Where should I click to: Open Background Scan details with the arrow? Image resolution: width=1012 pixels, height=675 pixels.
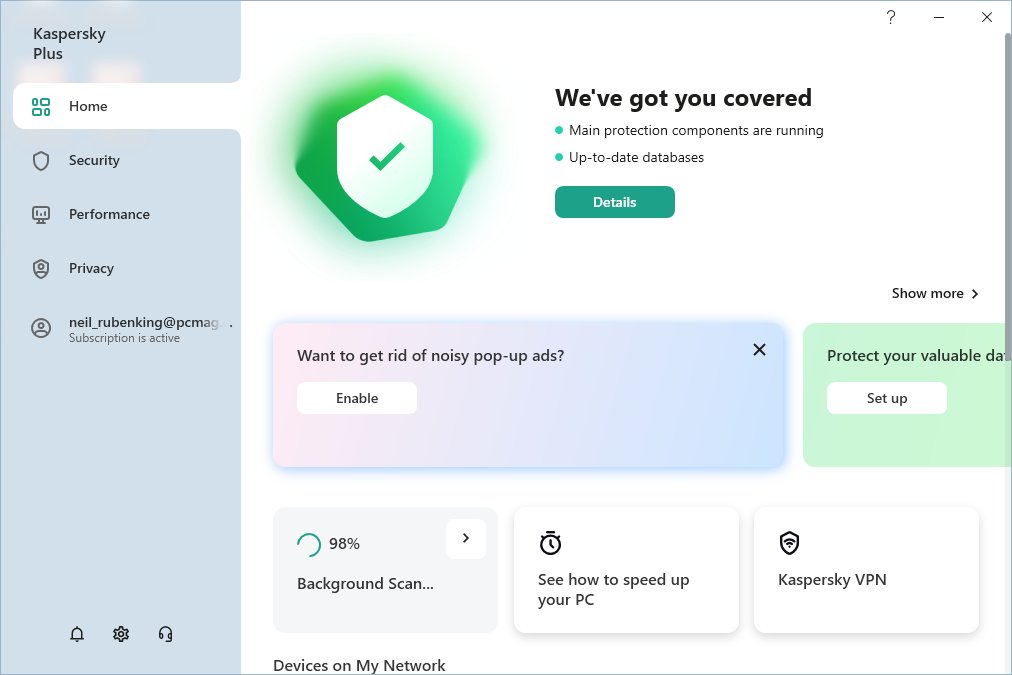465,539
